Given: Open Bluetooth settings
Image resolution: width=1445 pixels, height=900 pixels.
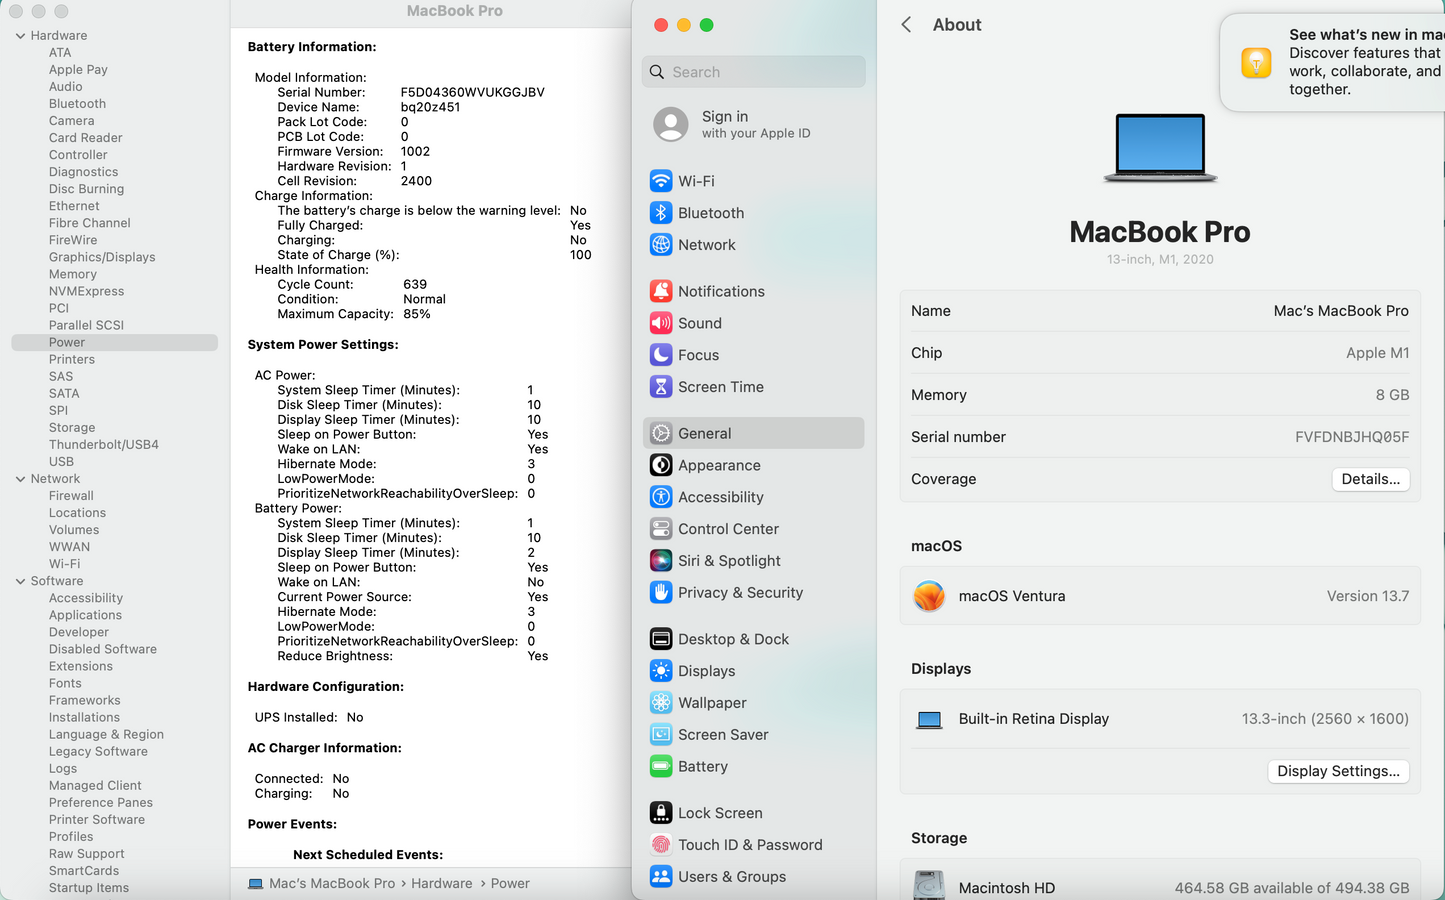Looking at the screenshot, I should point(710,212).
